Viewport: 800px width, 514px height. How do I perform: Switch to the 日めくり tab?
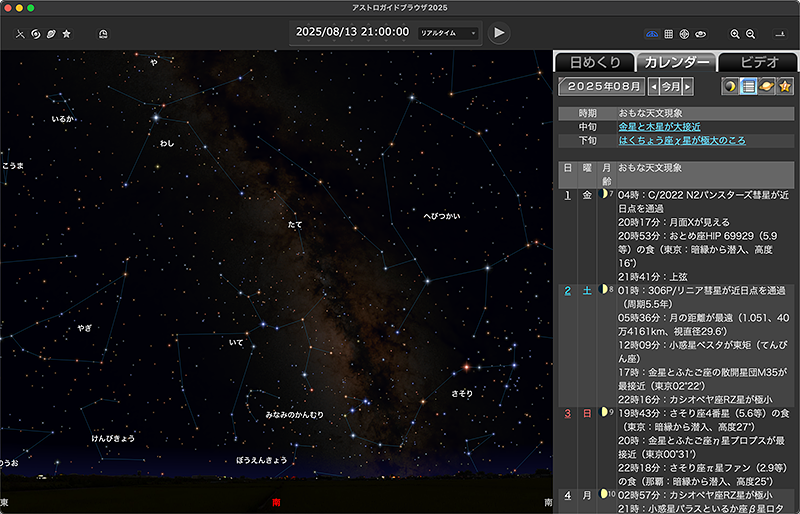pyautogui.click(x=594, y=62)
